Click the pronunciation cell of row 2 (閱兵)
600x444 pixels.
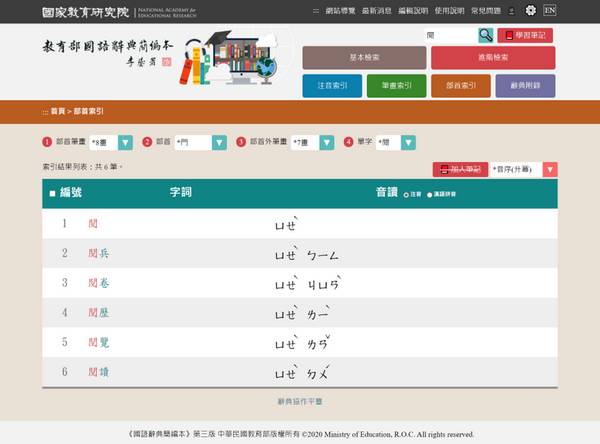coord(307,254)
